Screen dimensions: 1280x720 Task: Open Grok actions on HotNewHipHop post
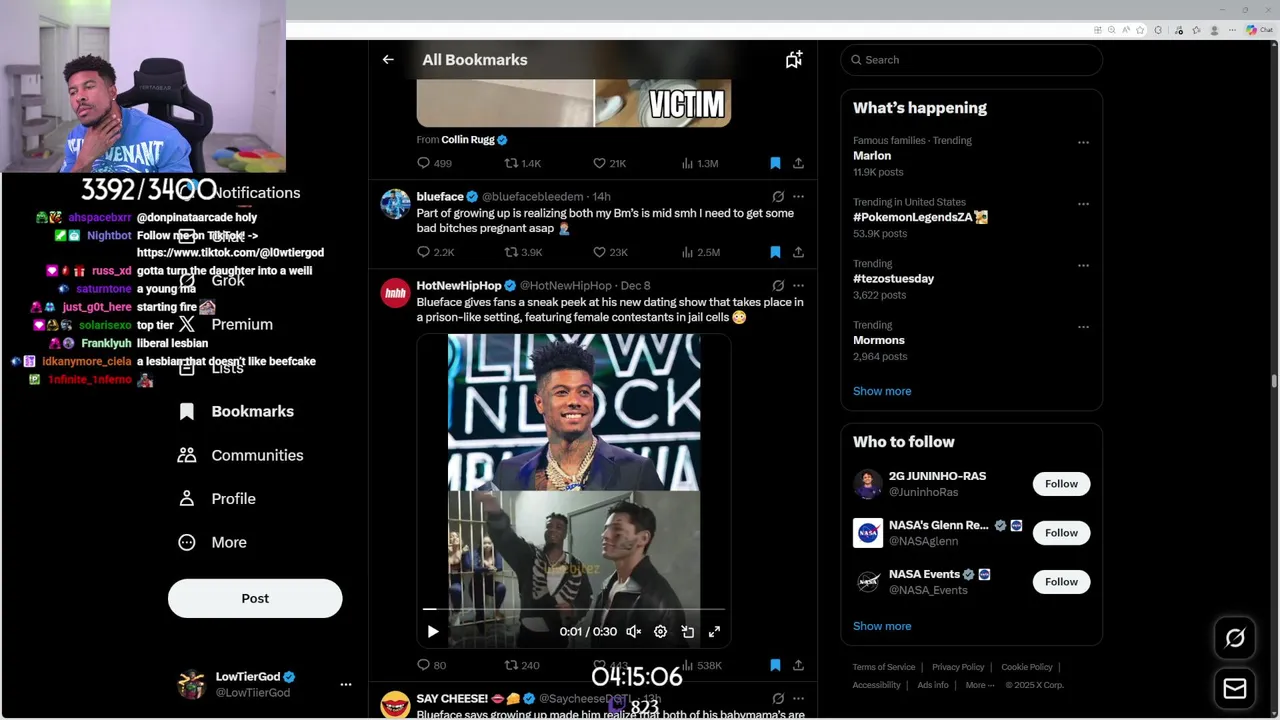778,285
